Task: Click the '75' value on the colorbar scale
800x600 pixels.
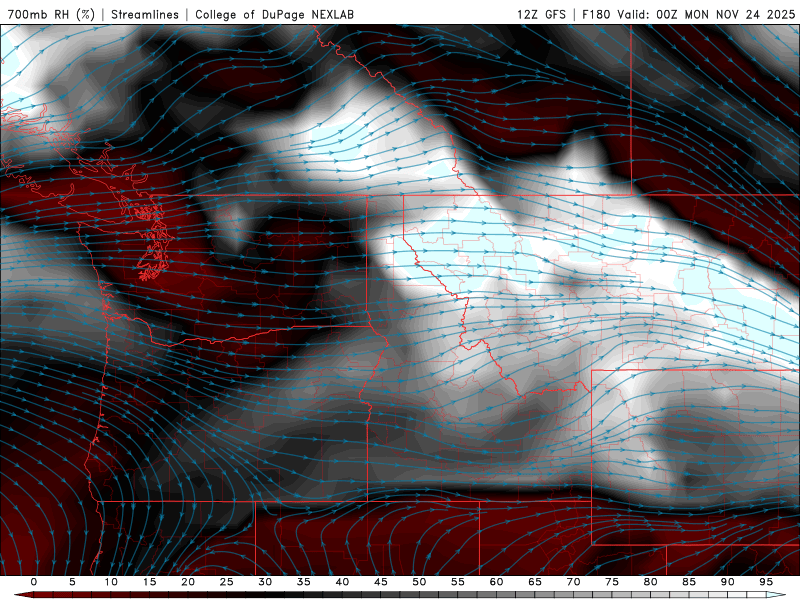Action: click(612, 582)
